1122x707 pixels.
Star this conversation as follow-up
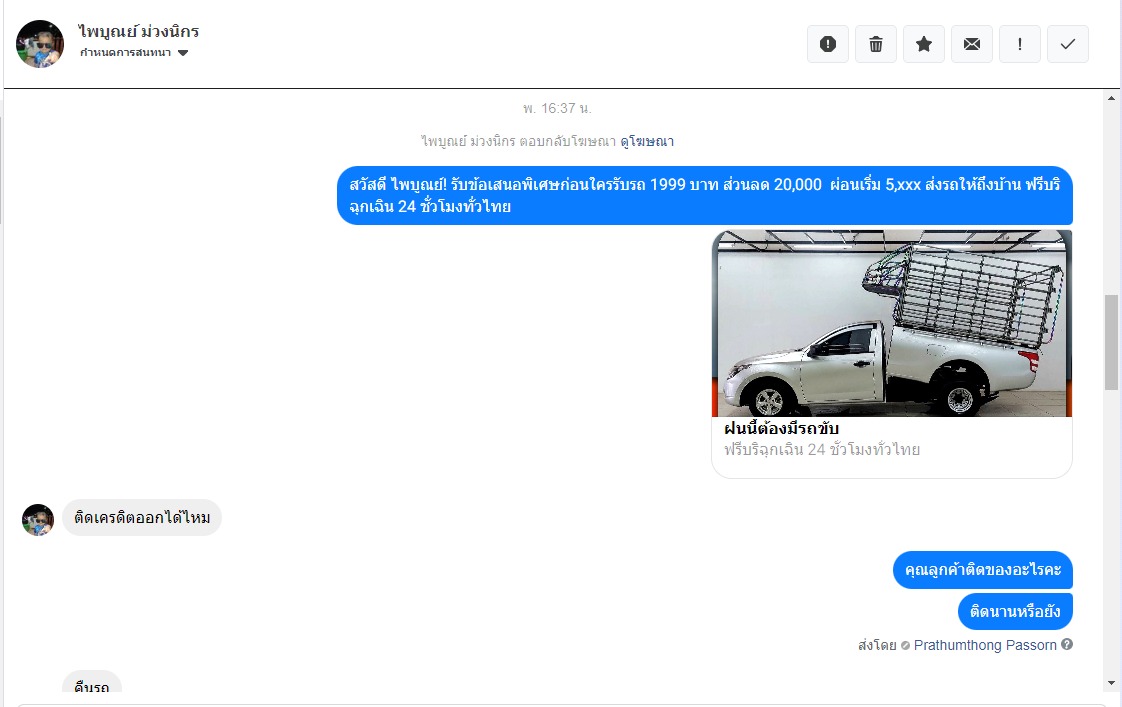point(924,44)
